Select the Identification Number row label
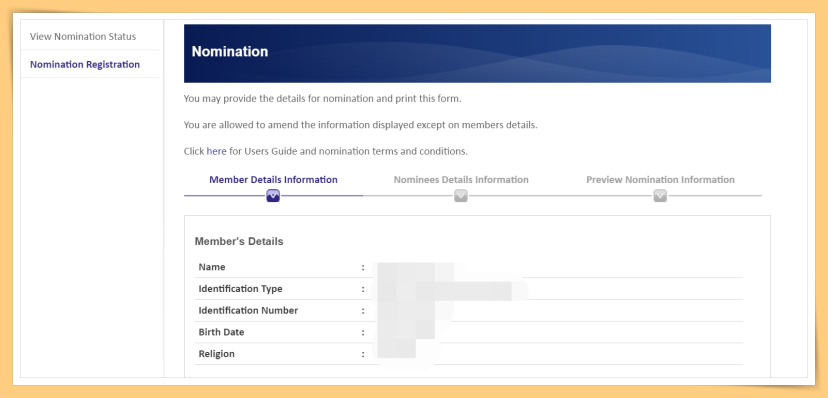This screenshot has width=828, height=398. (x=248, y=310)
